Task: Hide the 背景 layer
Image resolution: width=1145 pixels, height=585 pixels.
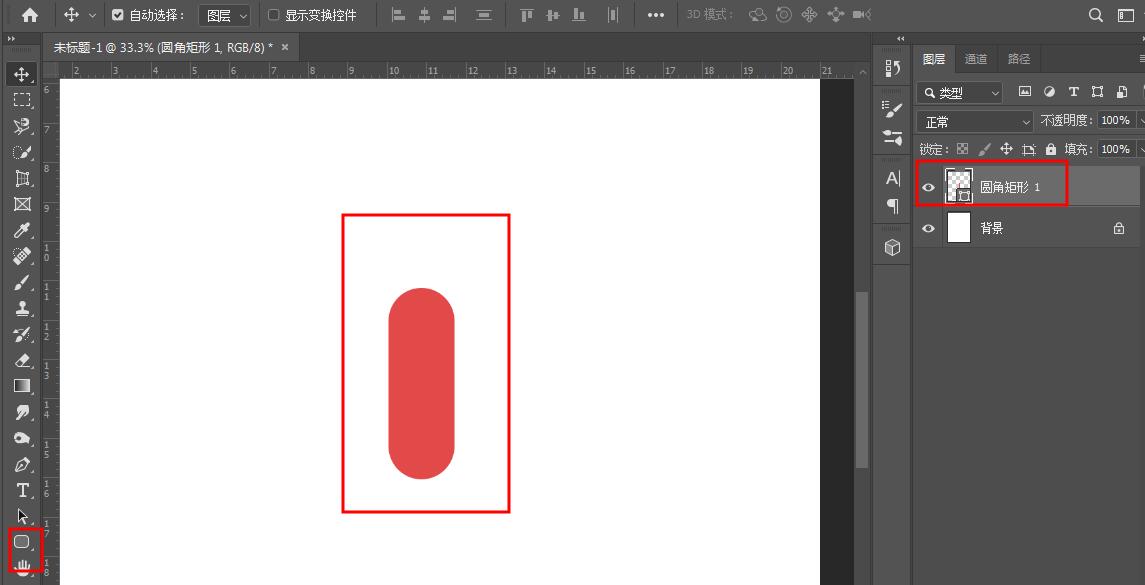Action: [928, 227]
